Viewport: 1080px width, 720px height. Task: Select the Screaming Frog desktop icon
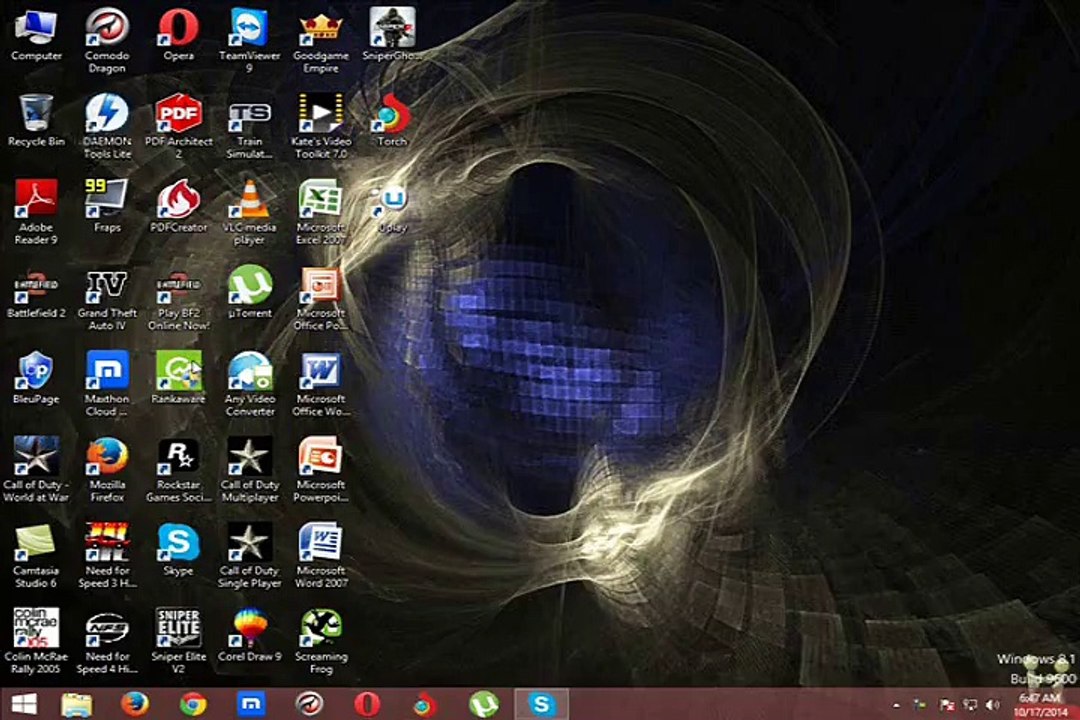pos(321,641)
